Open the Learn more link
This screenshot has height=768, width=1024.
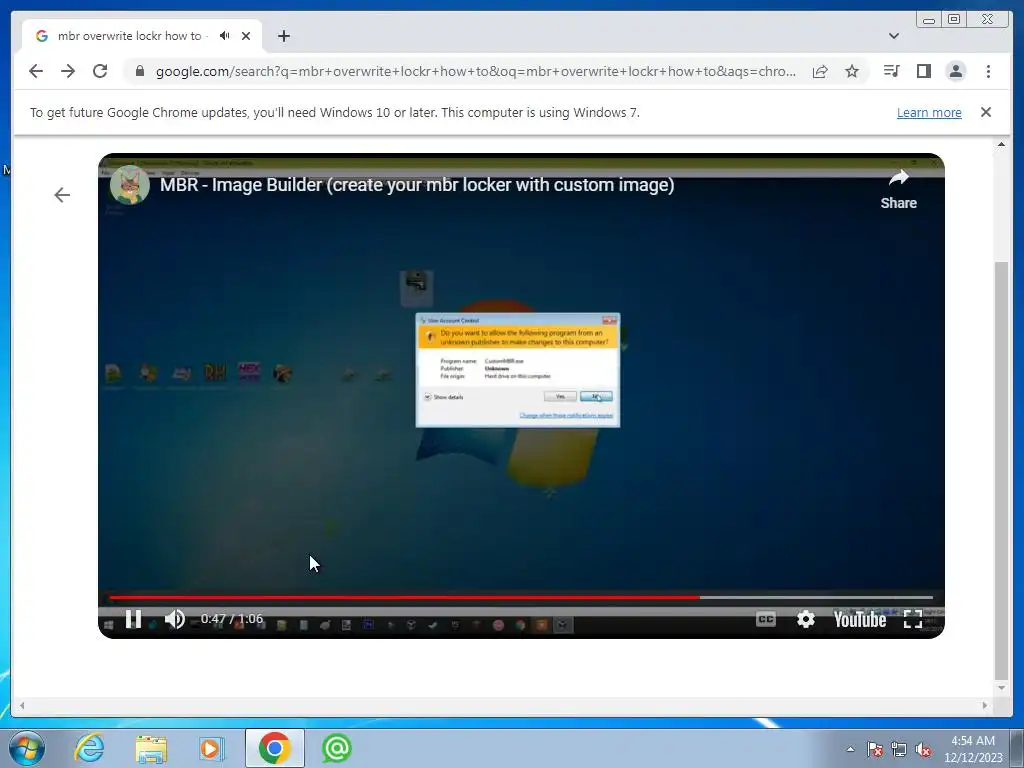click(929, 112)
